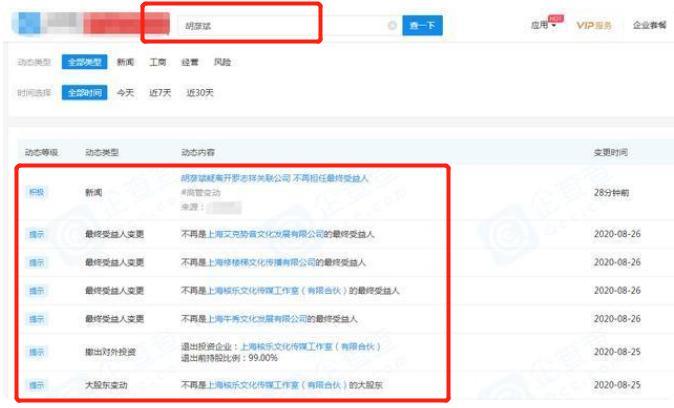
Task: Open the 企业套餐 menu
Action: (x=650, y=25)
